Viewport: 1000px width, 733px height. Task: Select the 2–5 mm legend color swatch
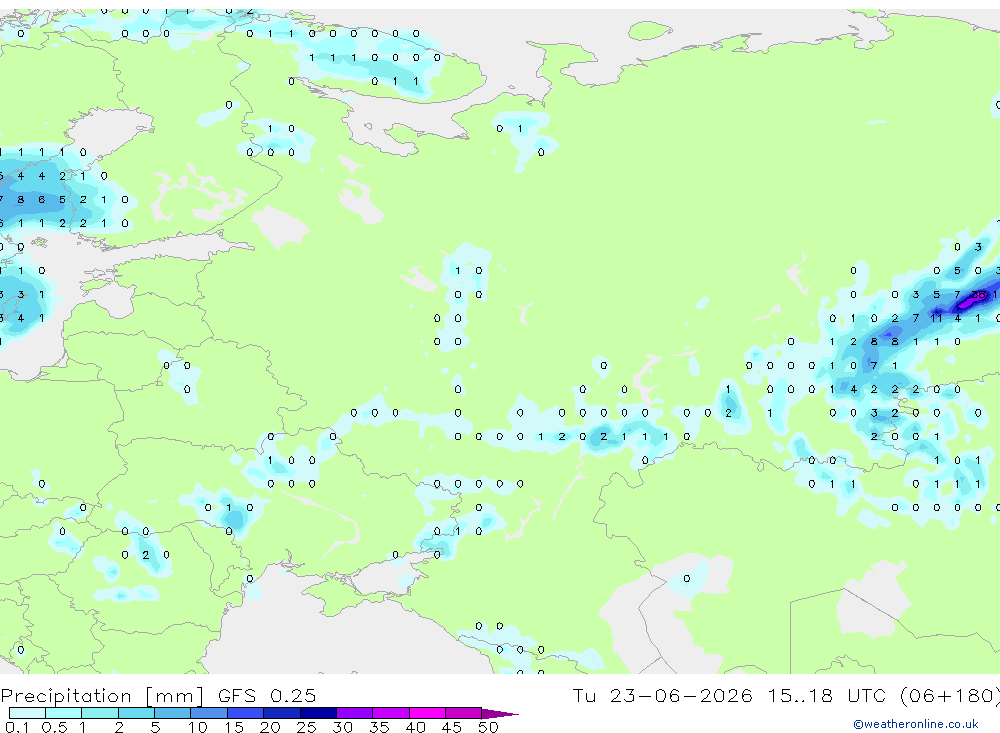click(x=136, y=713)
